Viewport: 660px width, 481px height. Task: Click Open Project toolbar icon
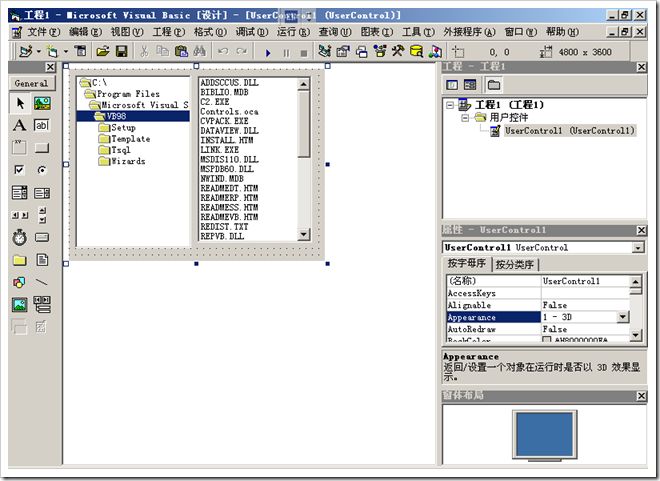point(102,52)
